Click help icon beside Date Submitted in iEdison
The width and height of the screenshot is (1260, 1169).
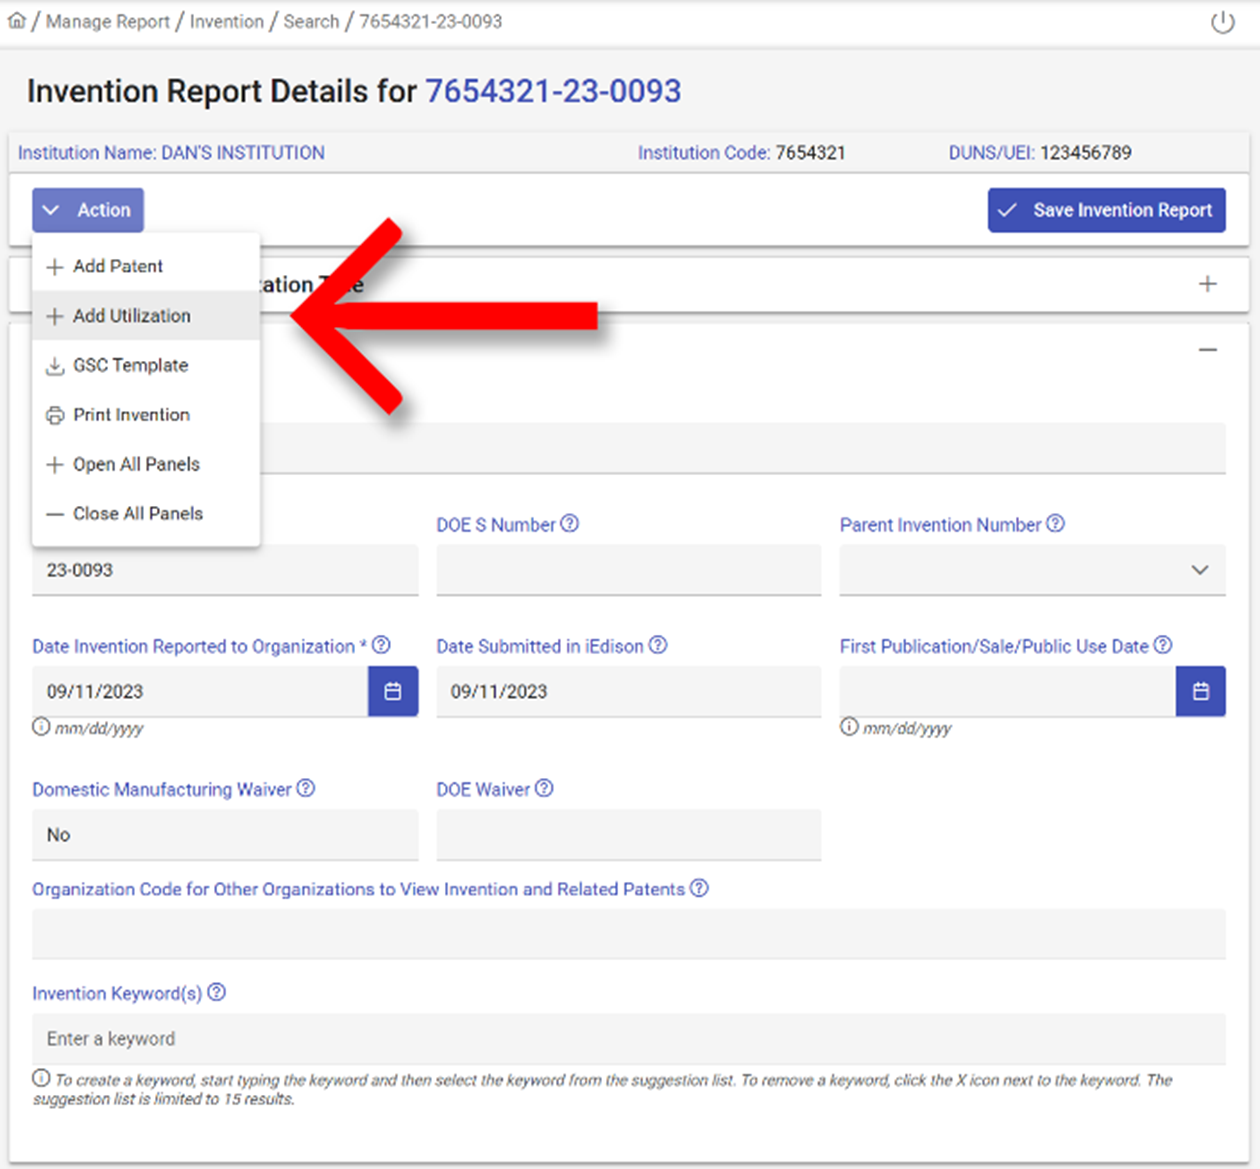(x=658, y=645)
